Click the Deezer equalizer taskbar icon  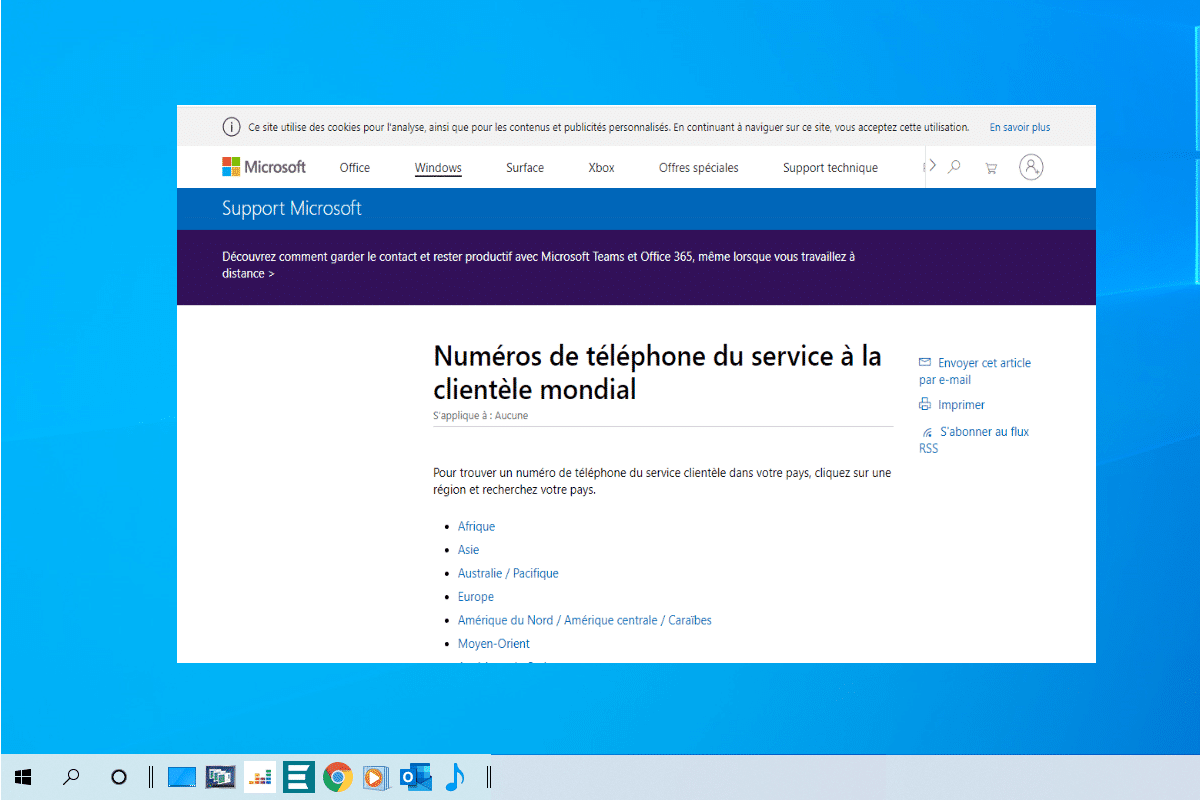(260, 777)
